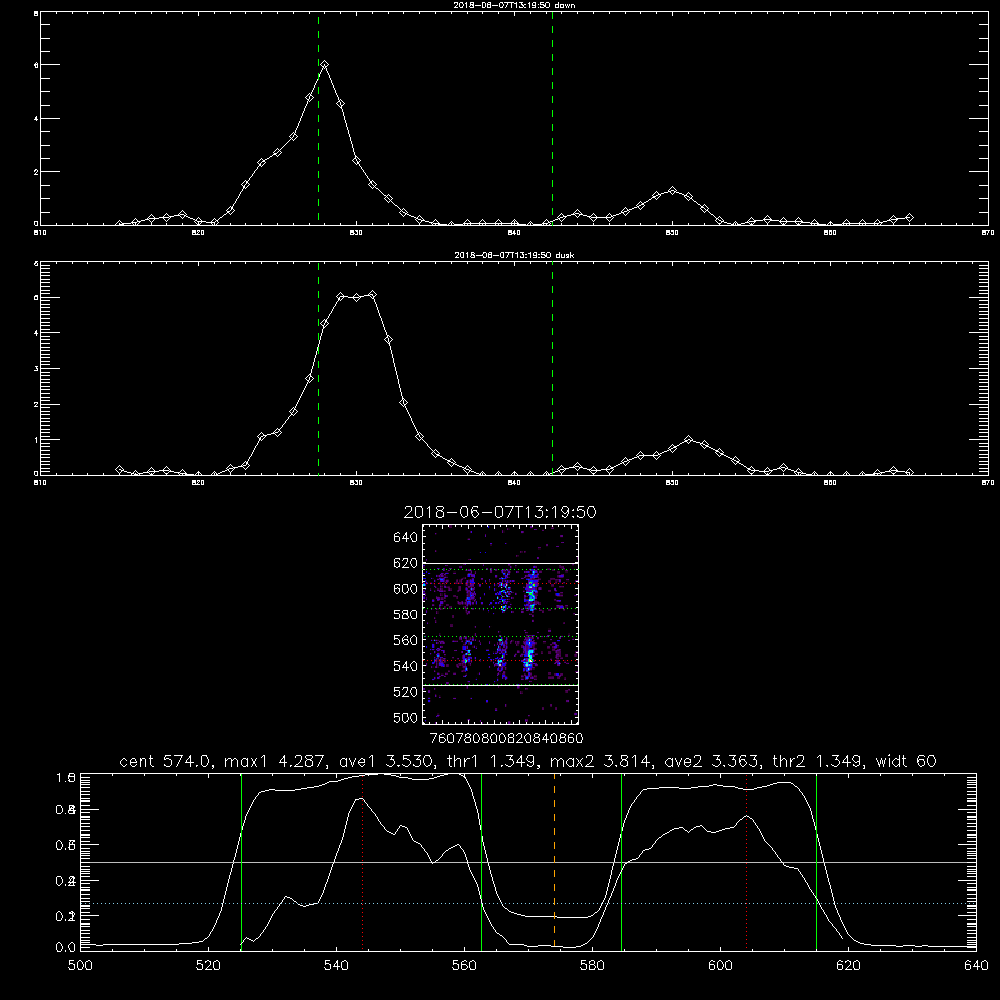Image resolution: width=1000 pixels, height=1000 pixels.
Task: Select 'widt 60' in the stats line
Action: [x=906, y=761]
